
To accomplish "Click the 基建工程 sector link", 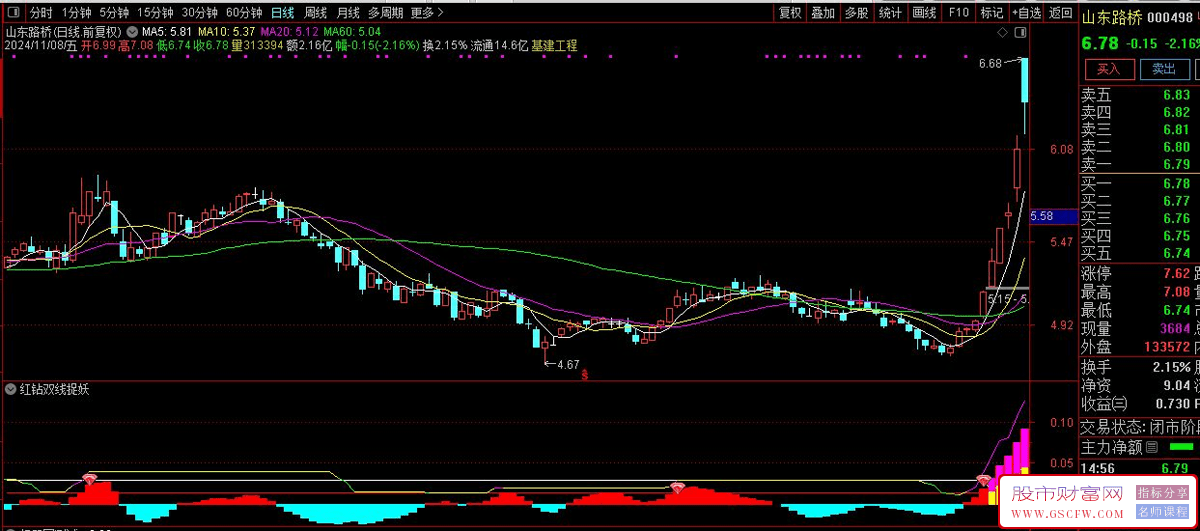I will coord(555,46).
